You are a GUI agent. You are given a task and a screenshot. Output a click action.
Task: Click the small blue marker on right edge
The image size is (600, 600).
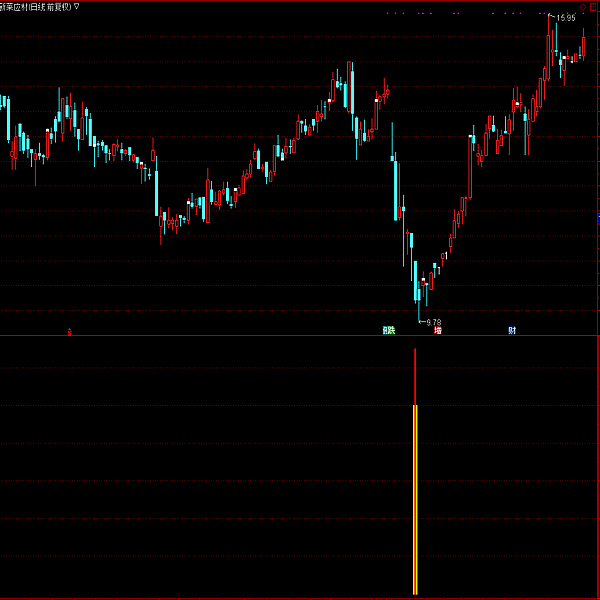pos(597,217)
